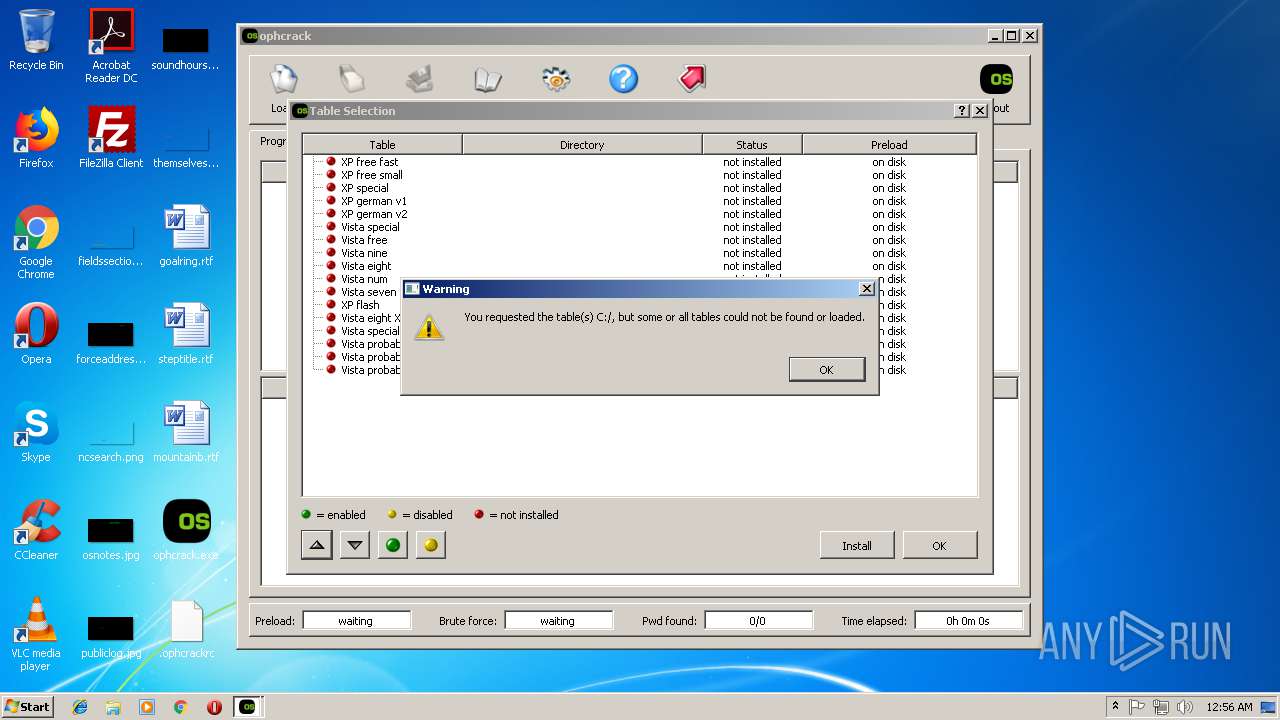Image resolution: width=1280 pixels, height=720 pixels.
Task: Click Install in Table Selection dialog
Action: 856,545
